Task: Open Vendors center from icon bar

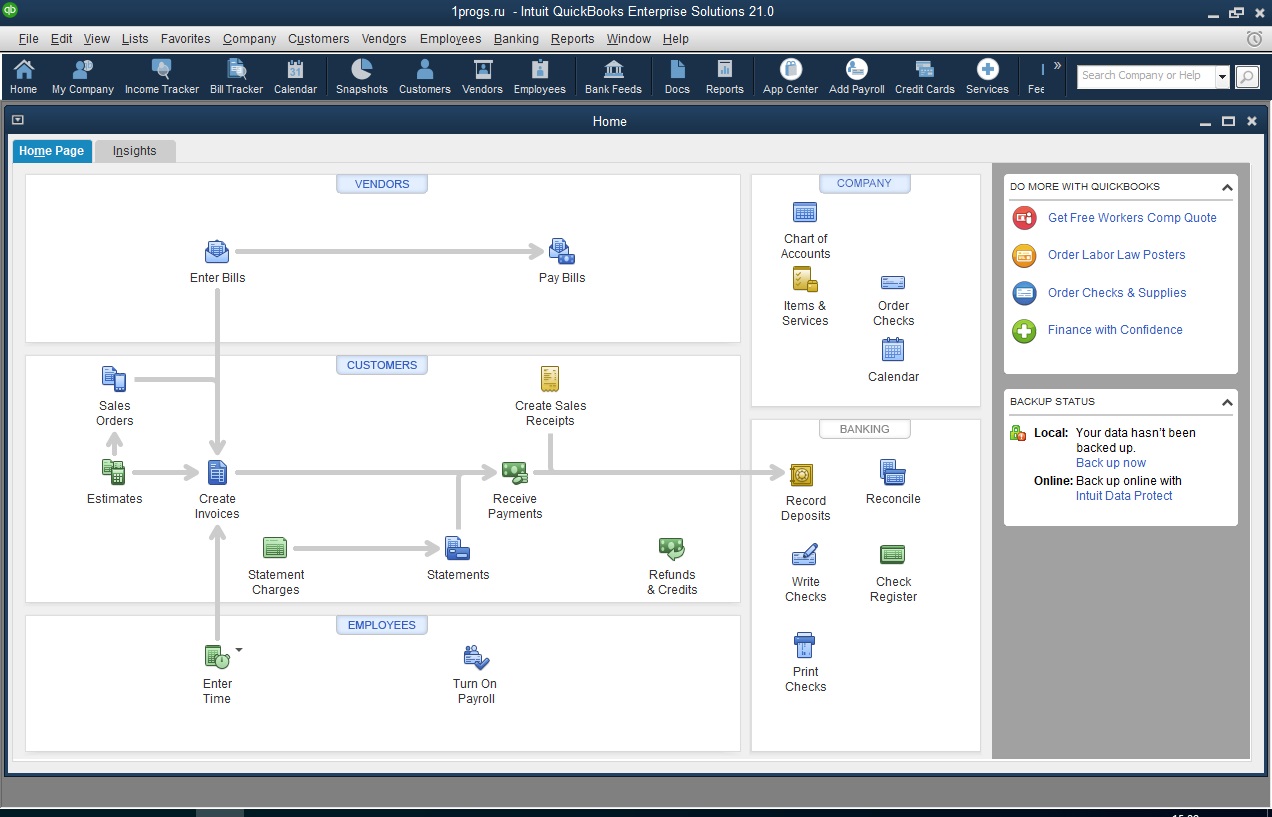Action: pyautogui.click(x=483, y=77)
